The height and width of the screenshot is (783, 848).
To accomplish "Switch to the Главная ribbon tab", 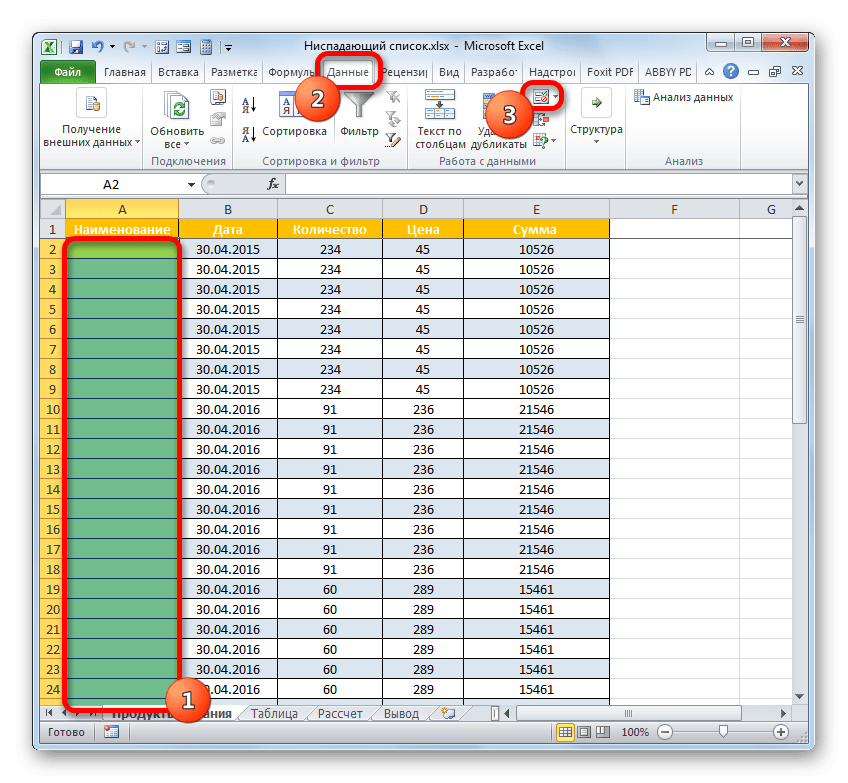I will coord(125,72).
